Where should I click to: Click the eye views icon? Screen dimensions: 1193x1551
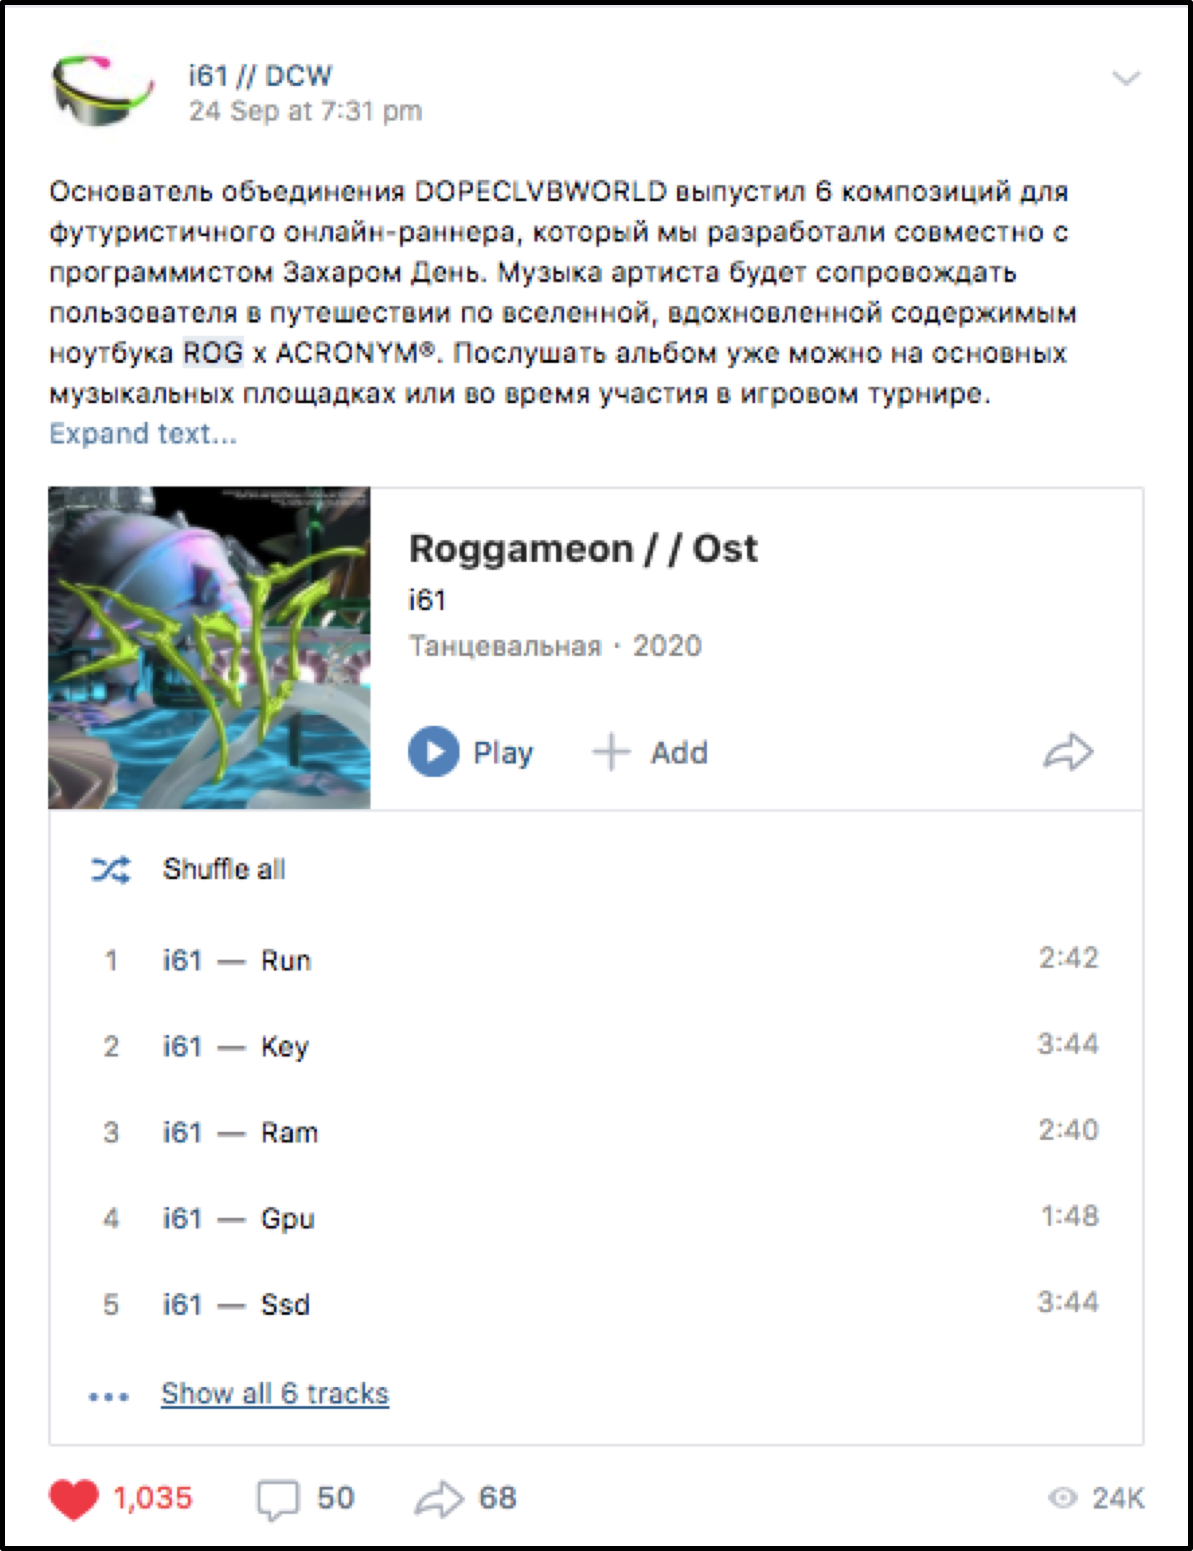coord(1062,1497)
